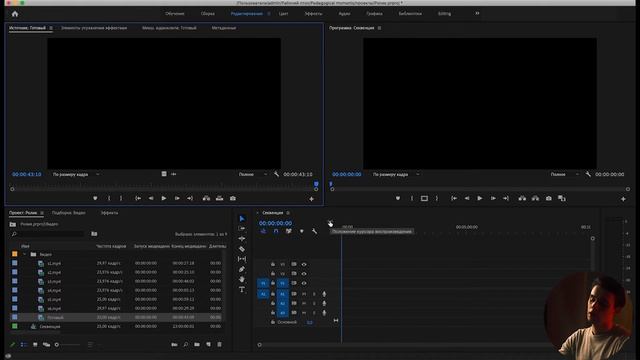This screenshot has width=640, height=360.
Task: Select the Selection arrow tool
Action: pyautogui.click(x=242, y=219)
